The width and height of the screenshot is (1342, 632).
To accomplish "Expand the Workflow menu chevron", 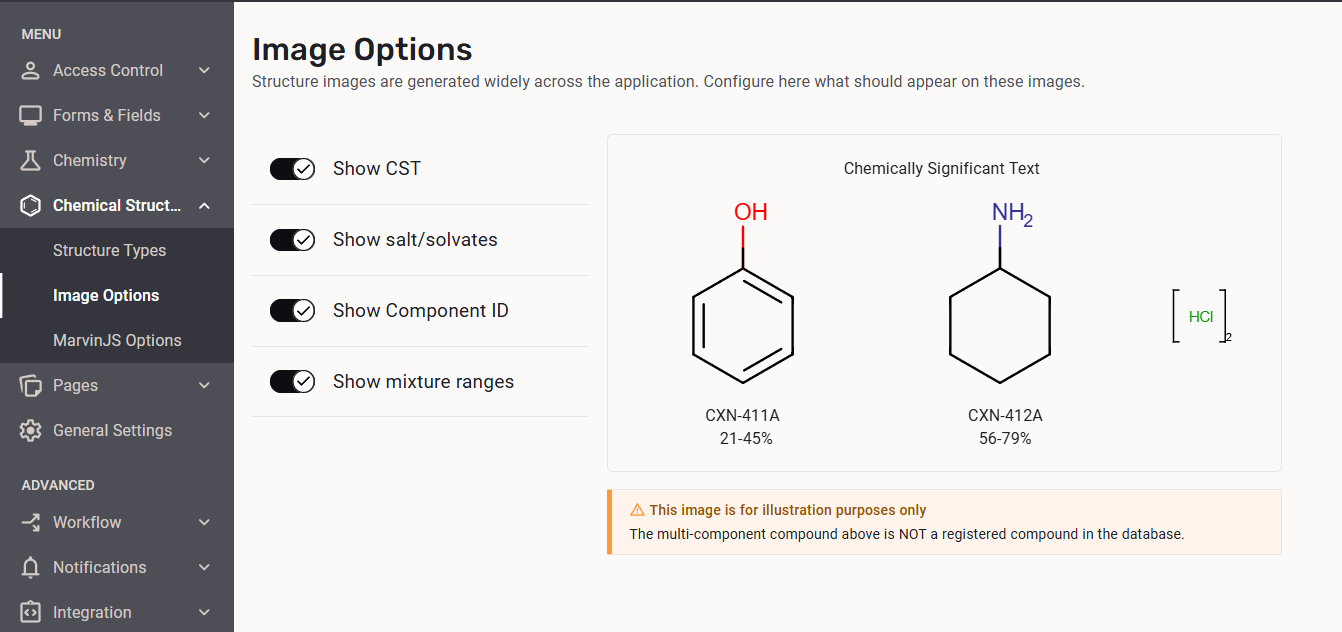I will [204, 522].
